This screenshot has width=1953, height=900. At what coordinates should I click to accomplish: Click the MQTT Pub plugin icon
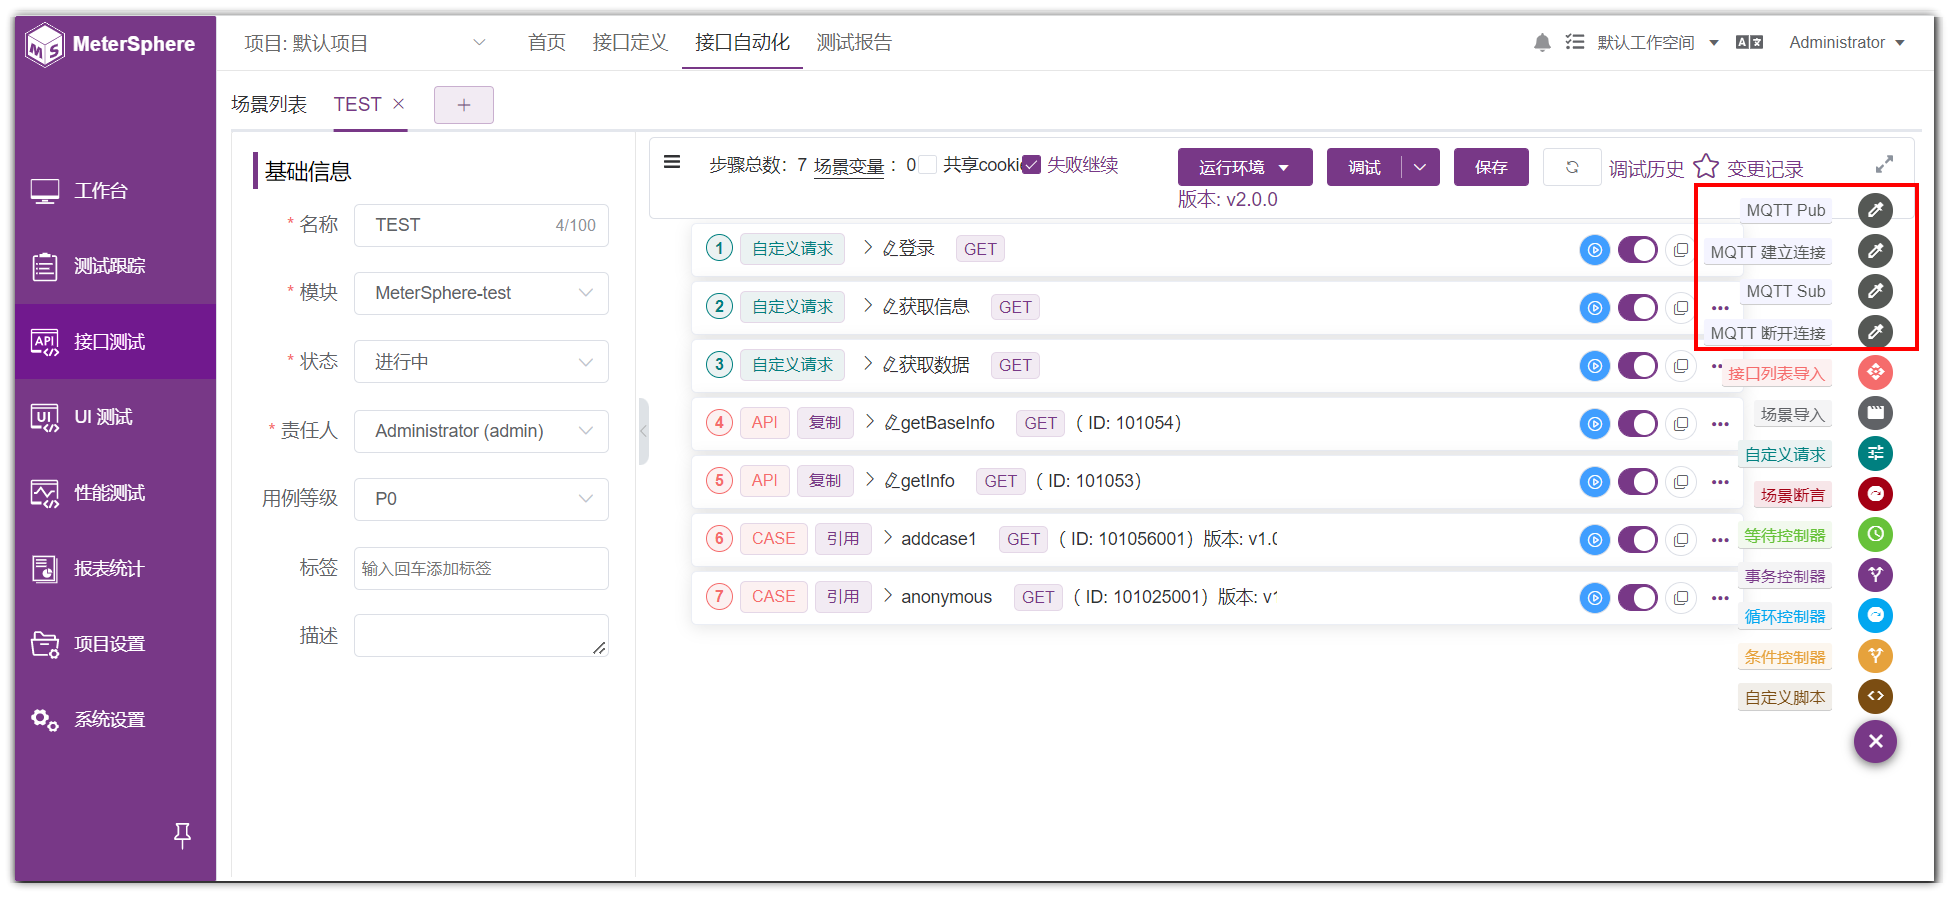point(1875,210)
